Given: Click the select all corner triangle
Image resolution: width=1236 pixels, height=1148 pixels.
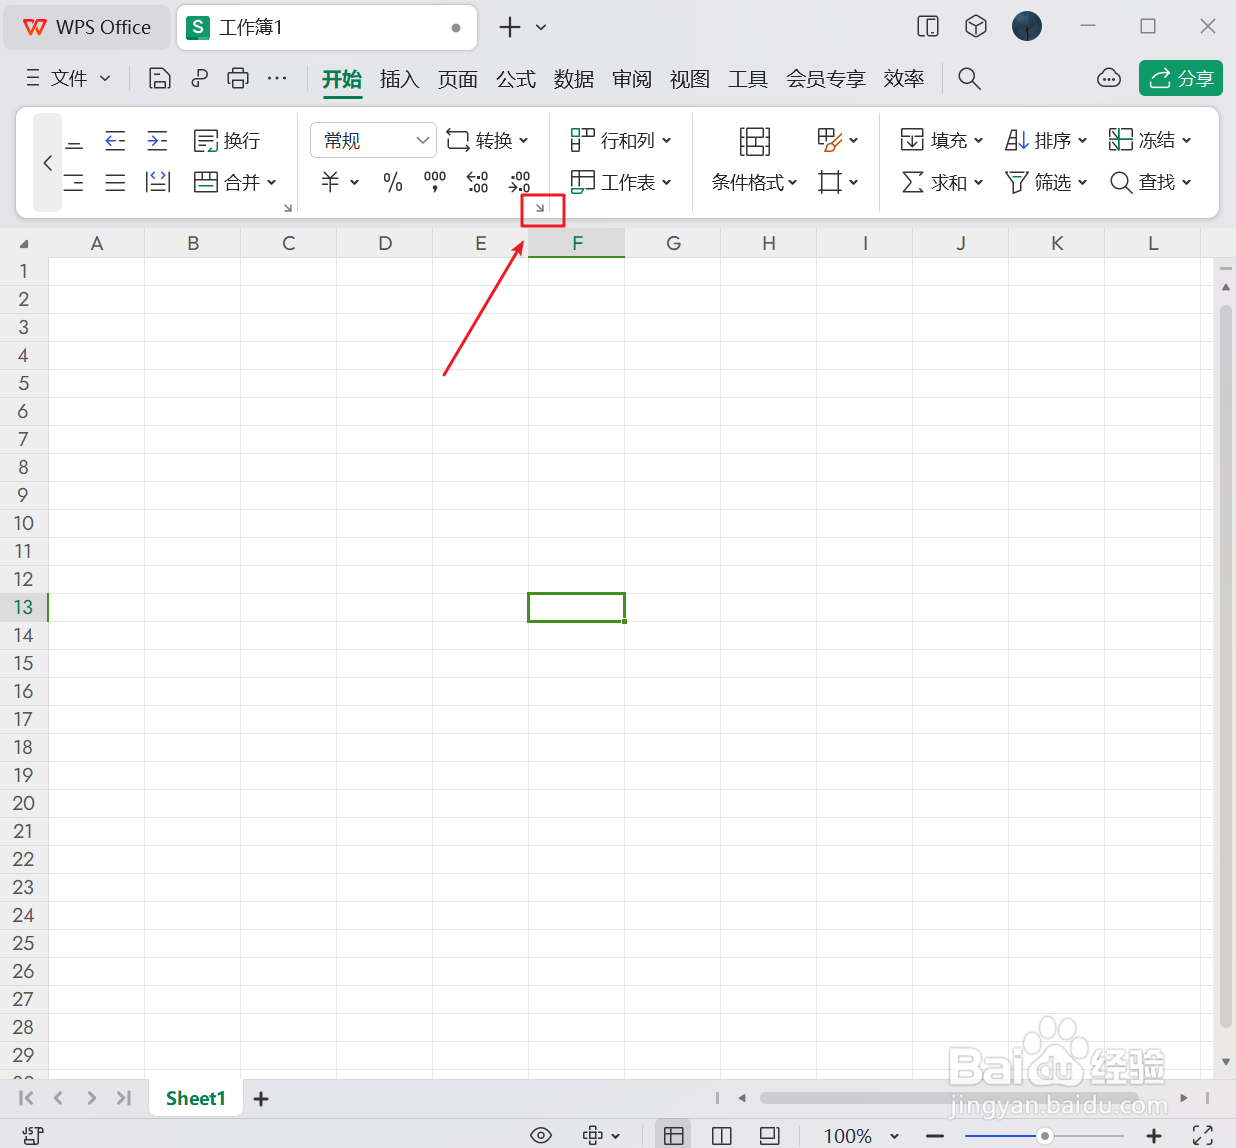Looking at the screenshot, I should (x=24, y=243).
